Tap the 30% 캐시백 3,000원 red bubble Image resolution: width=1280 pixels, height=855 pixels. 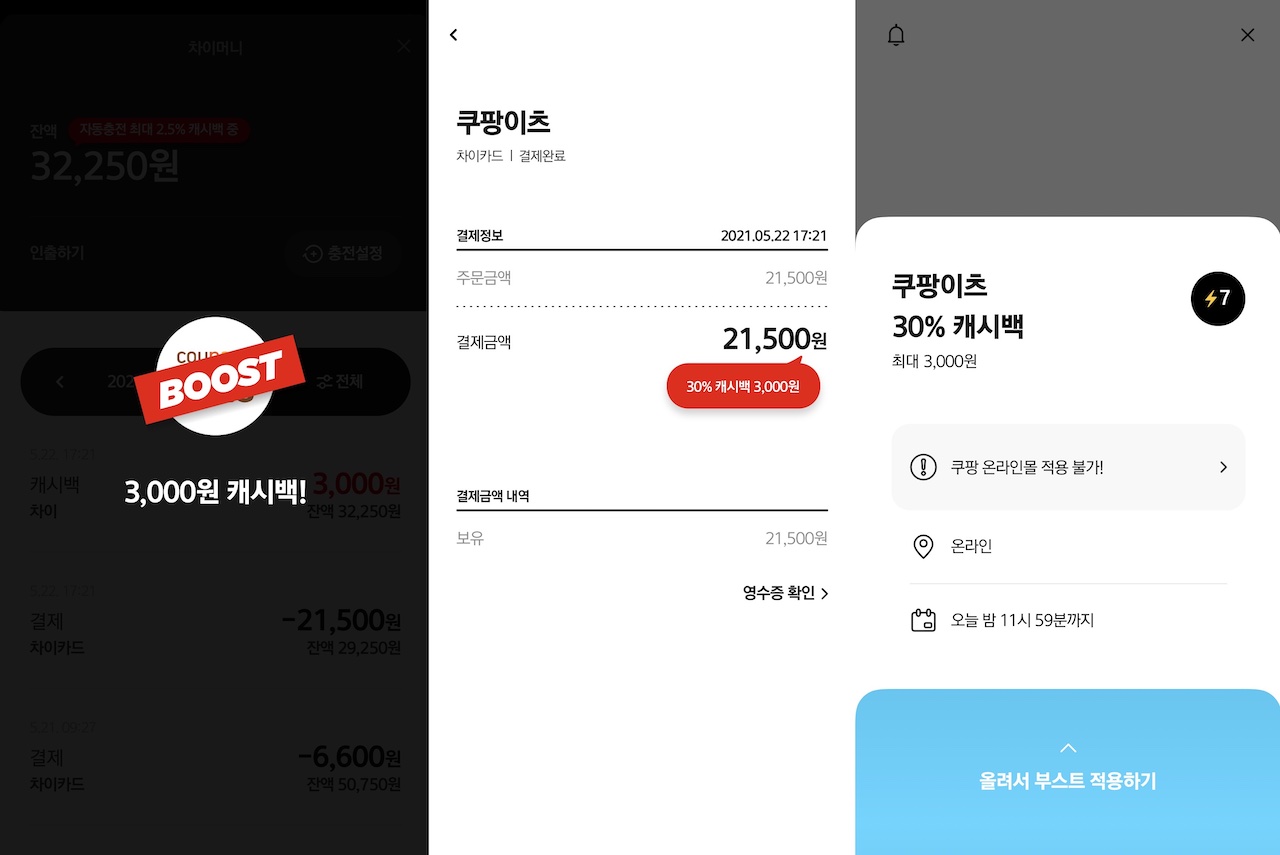pos(743,386)
